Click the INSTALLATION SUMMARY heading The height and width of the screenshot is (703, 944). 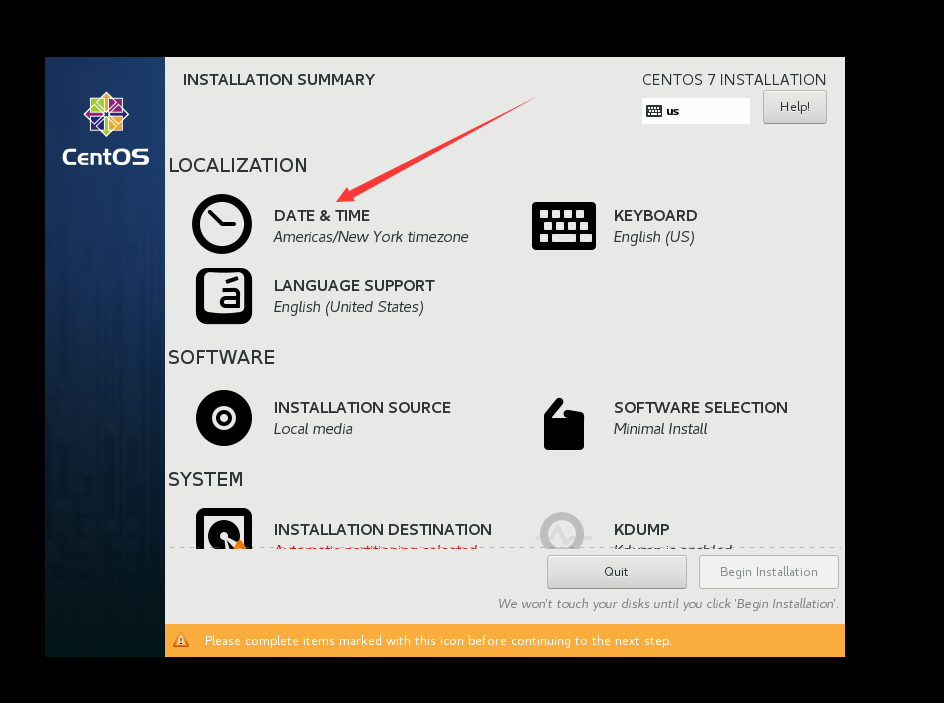point(279,79)
